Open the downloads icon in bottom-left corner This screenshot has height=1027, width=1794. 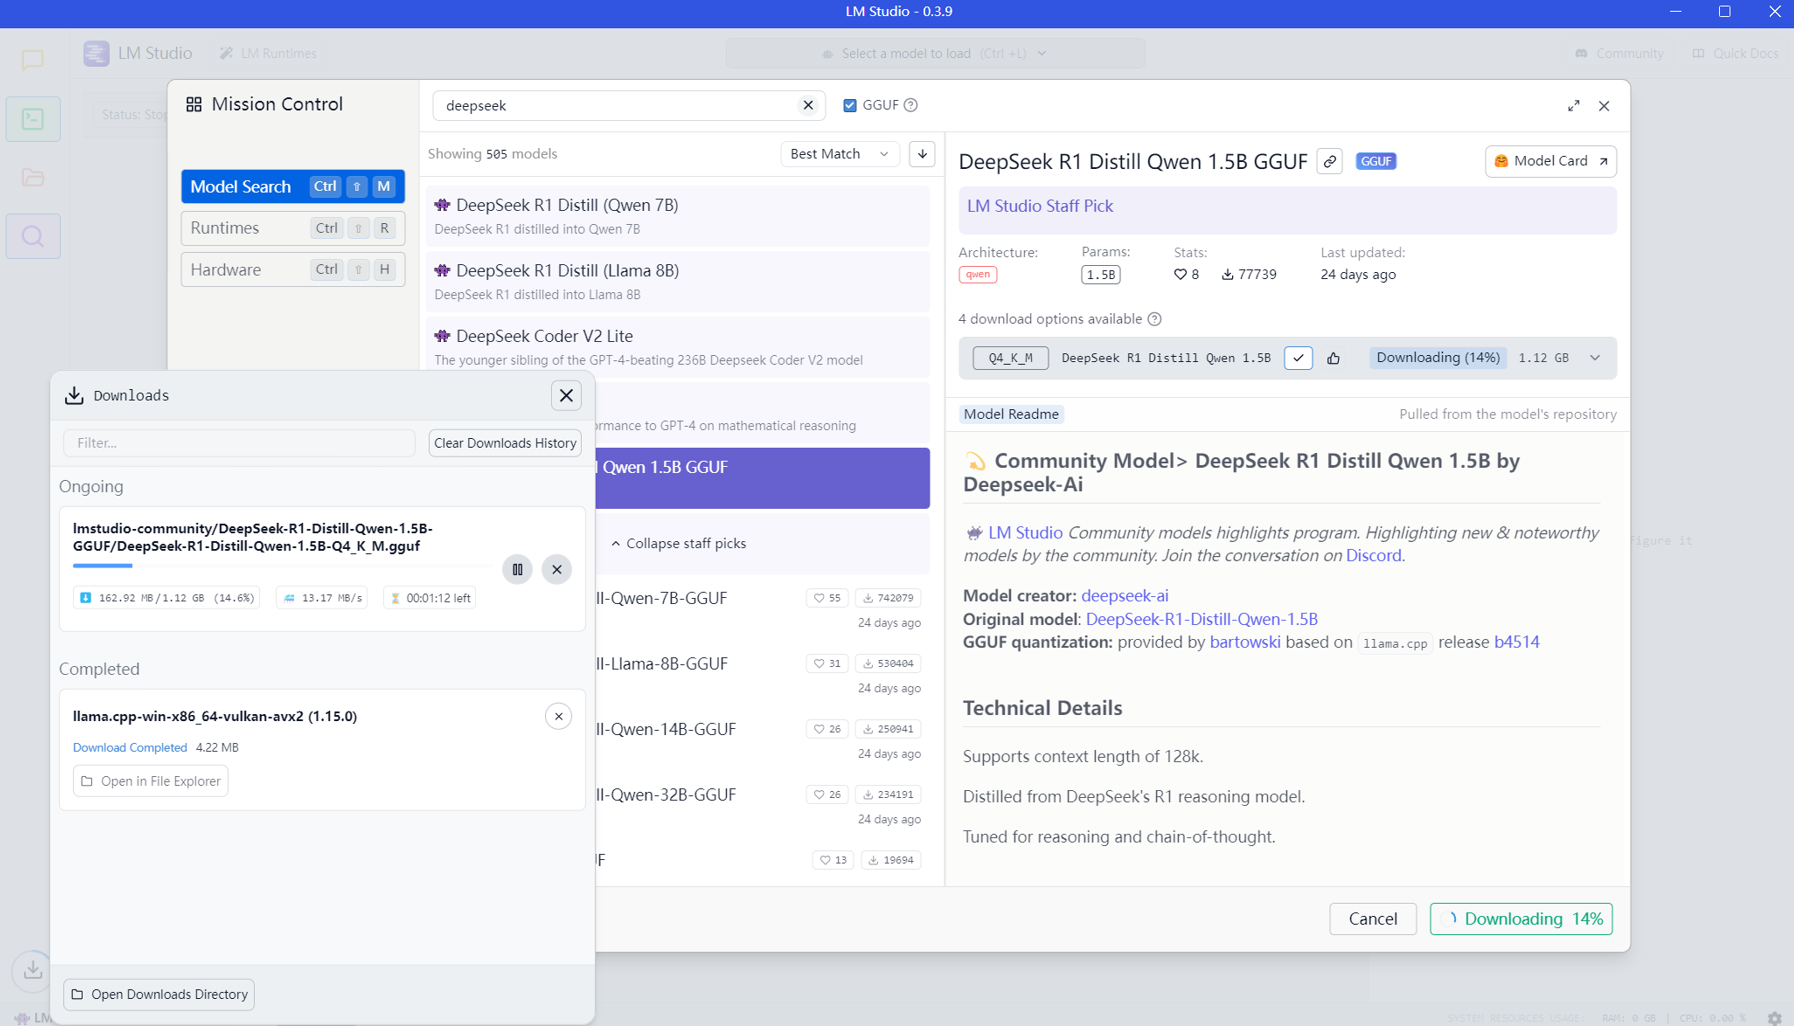[33, 970]
